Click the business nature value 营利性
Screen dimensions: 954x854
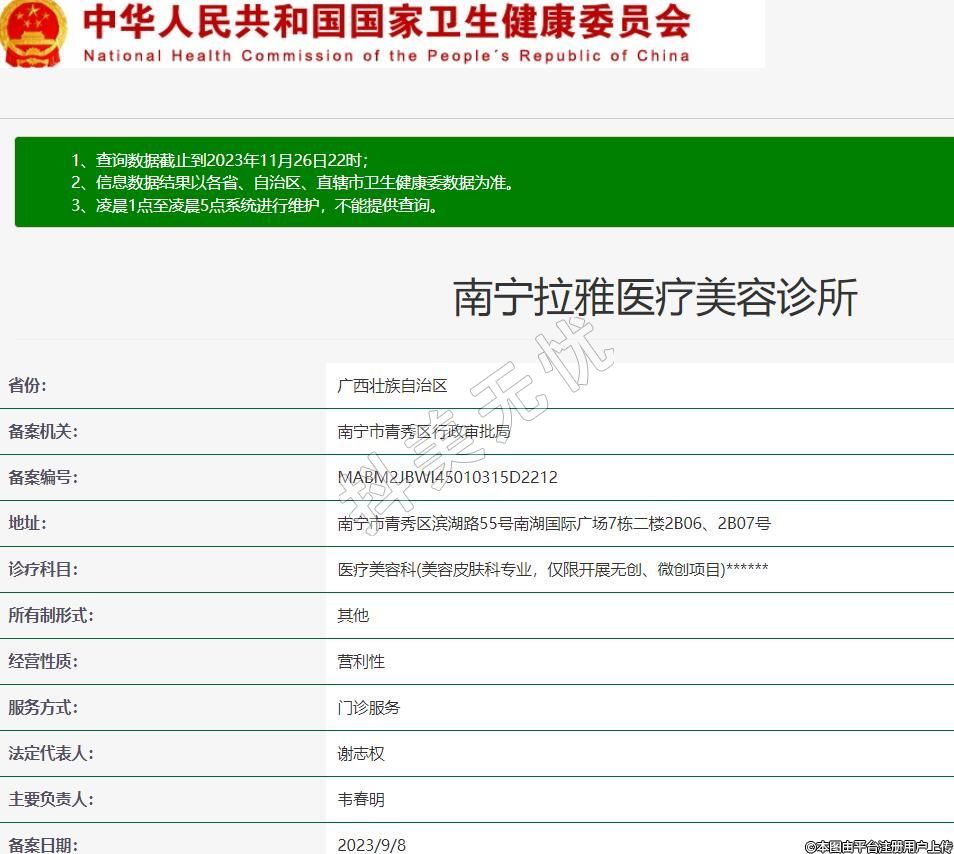point(361,662)
